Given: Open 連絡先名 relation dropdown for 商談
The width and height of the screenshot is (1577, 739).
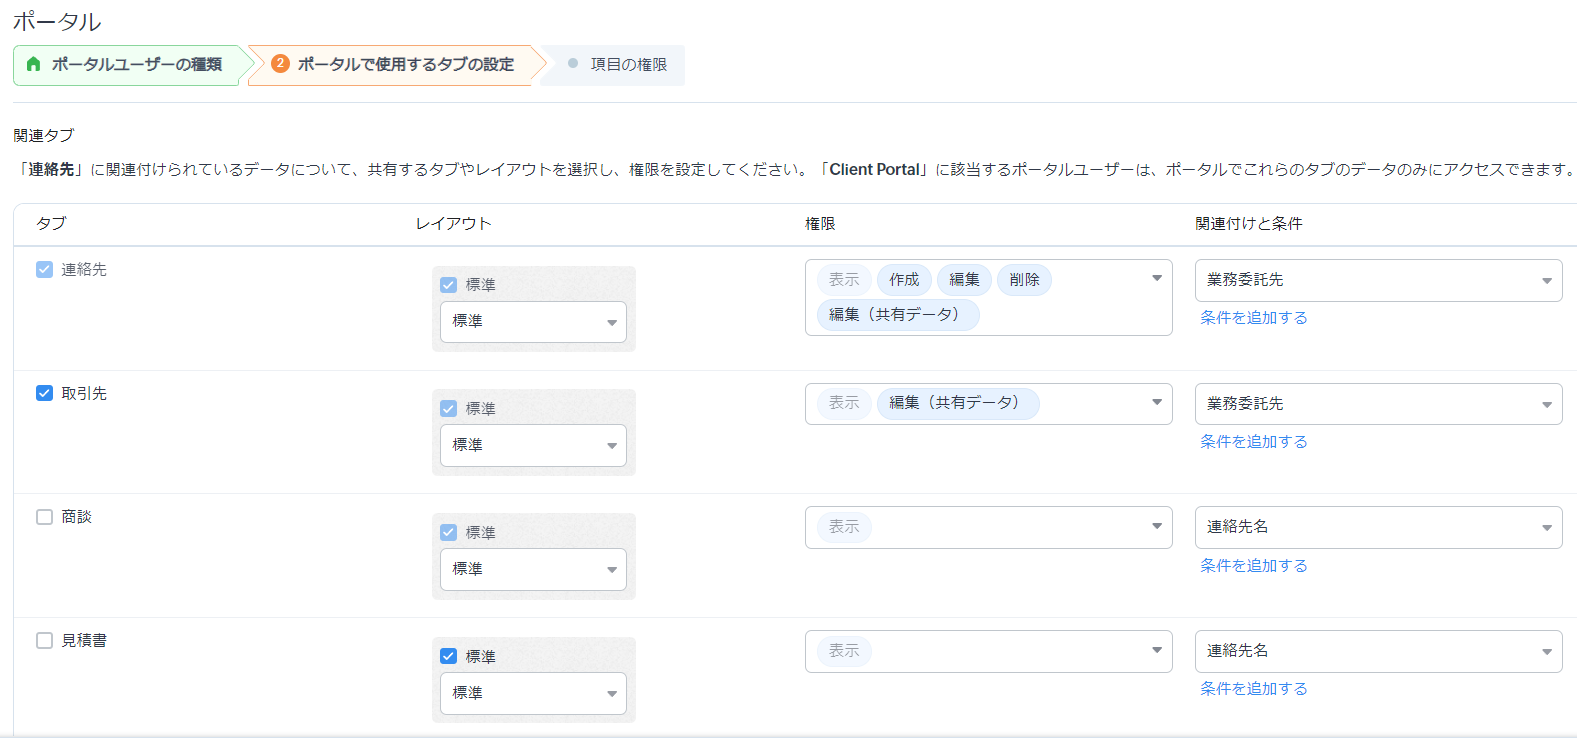Looking at the screenshot, I should pyautogui.click(x=1378, y=527).
